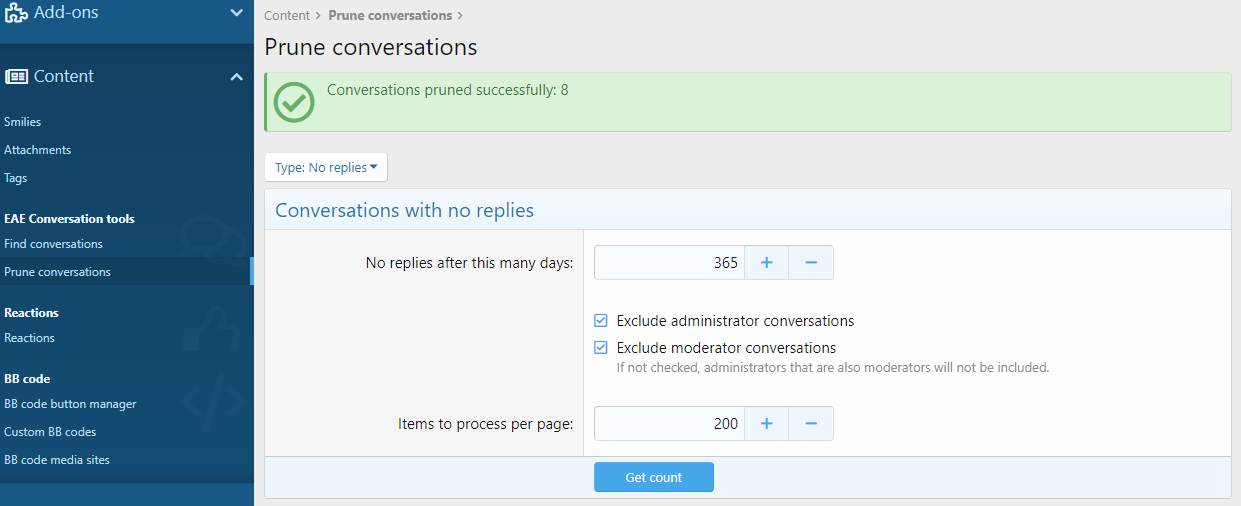Expand the Add-ons section chevron
This screenshot has width=1241, height=506.
(236, 13)
